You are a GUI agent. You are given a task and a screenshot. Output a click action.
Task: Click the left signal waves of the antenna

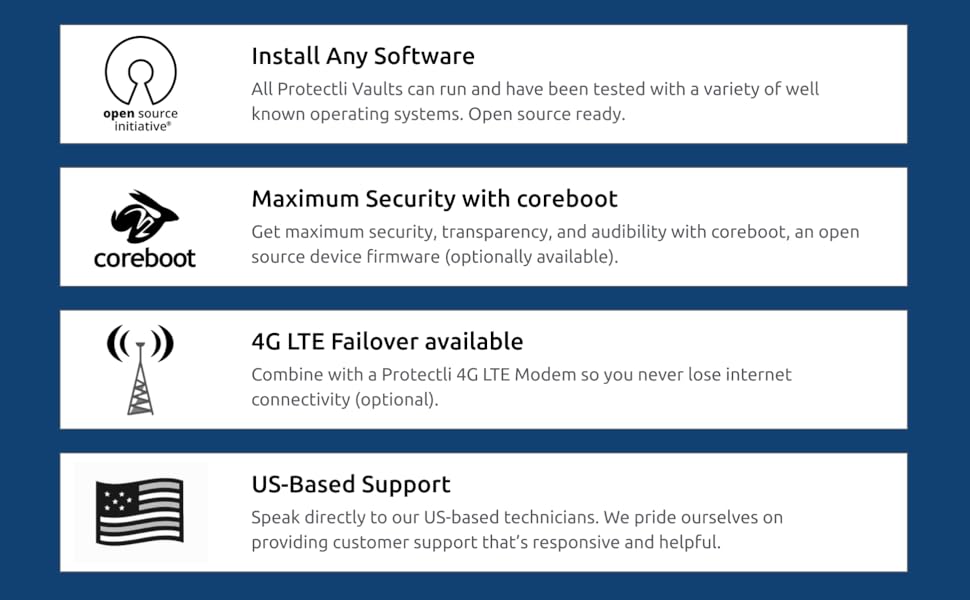tap(115, 344)
